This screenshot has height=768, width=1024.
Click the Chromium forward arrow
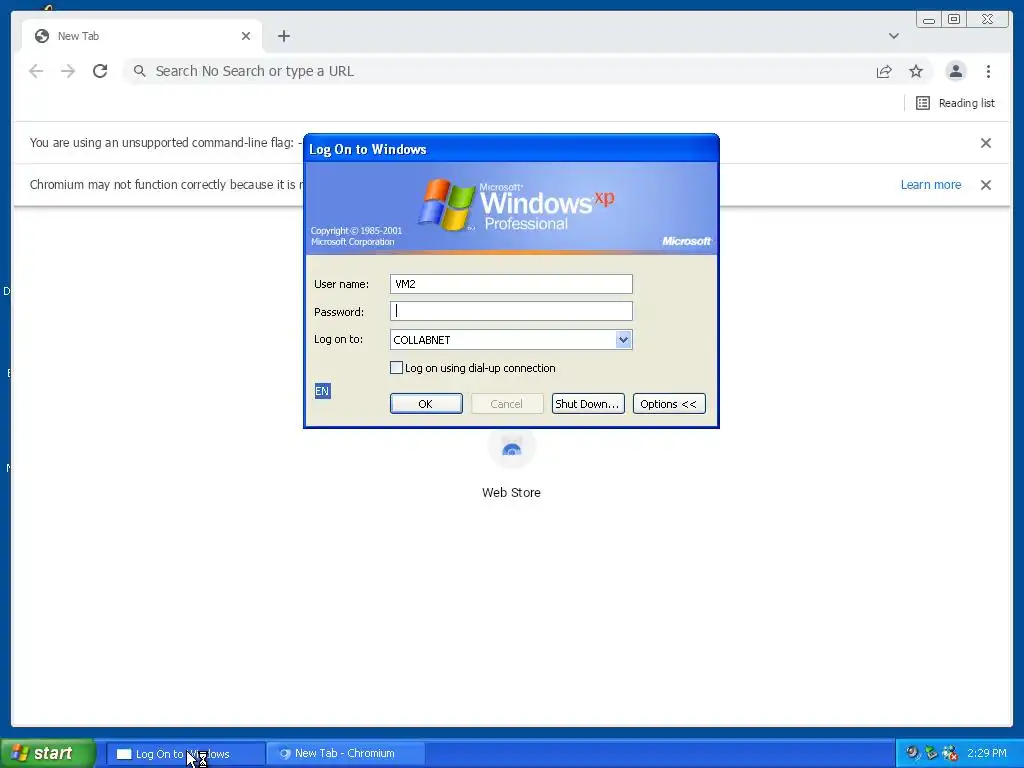(68, 71)
